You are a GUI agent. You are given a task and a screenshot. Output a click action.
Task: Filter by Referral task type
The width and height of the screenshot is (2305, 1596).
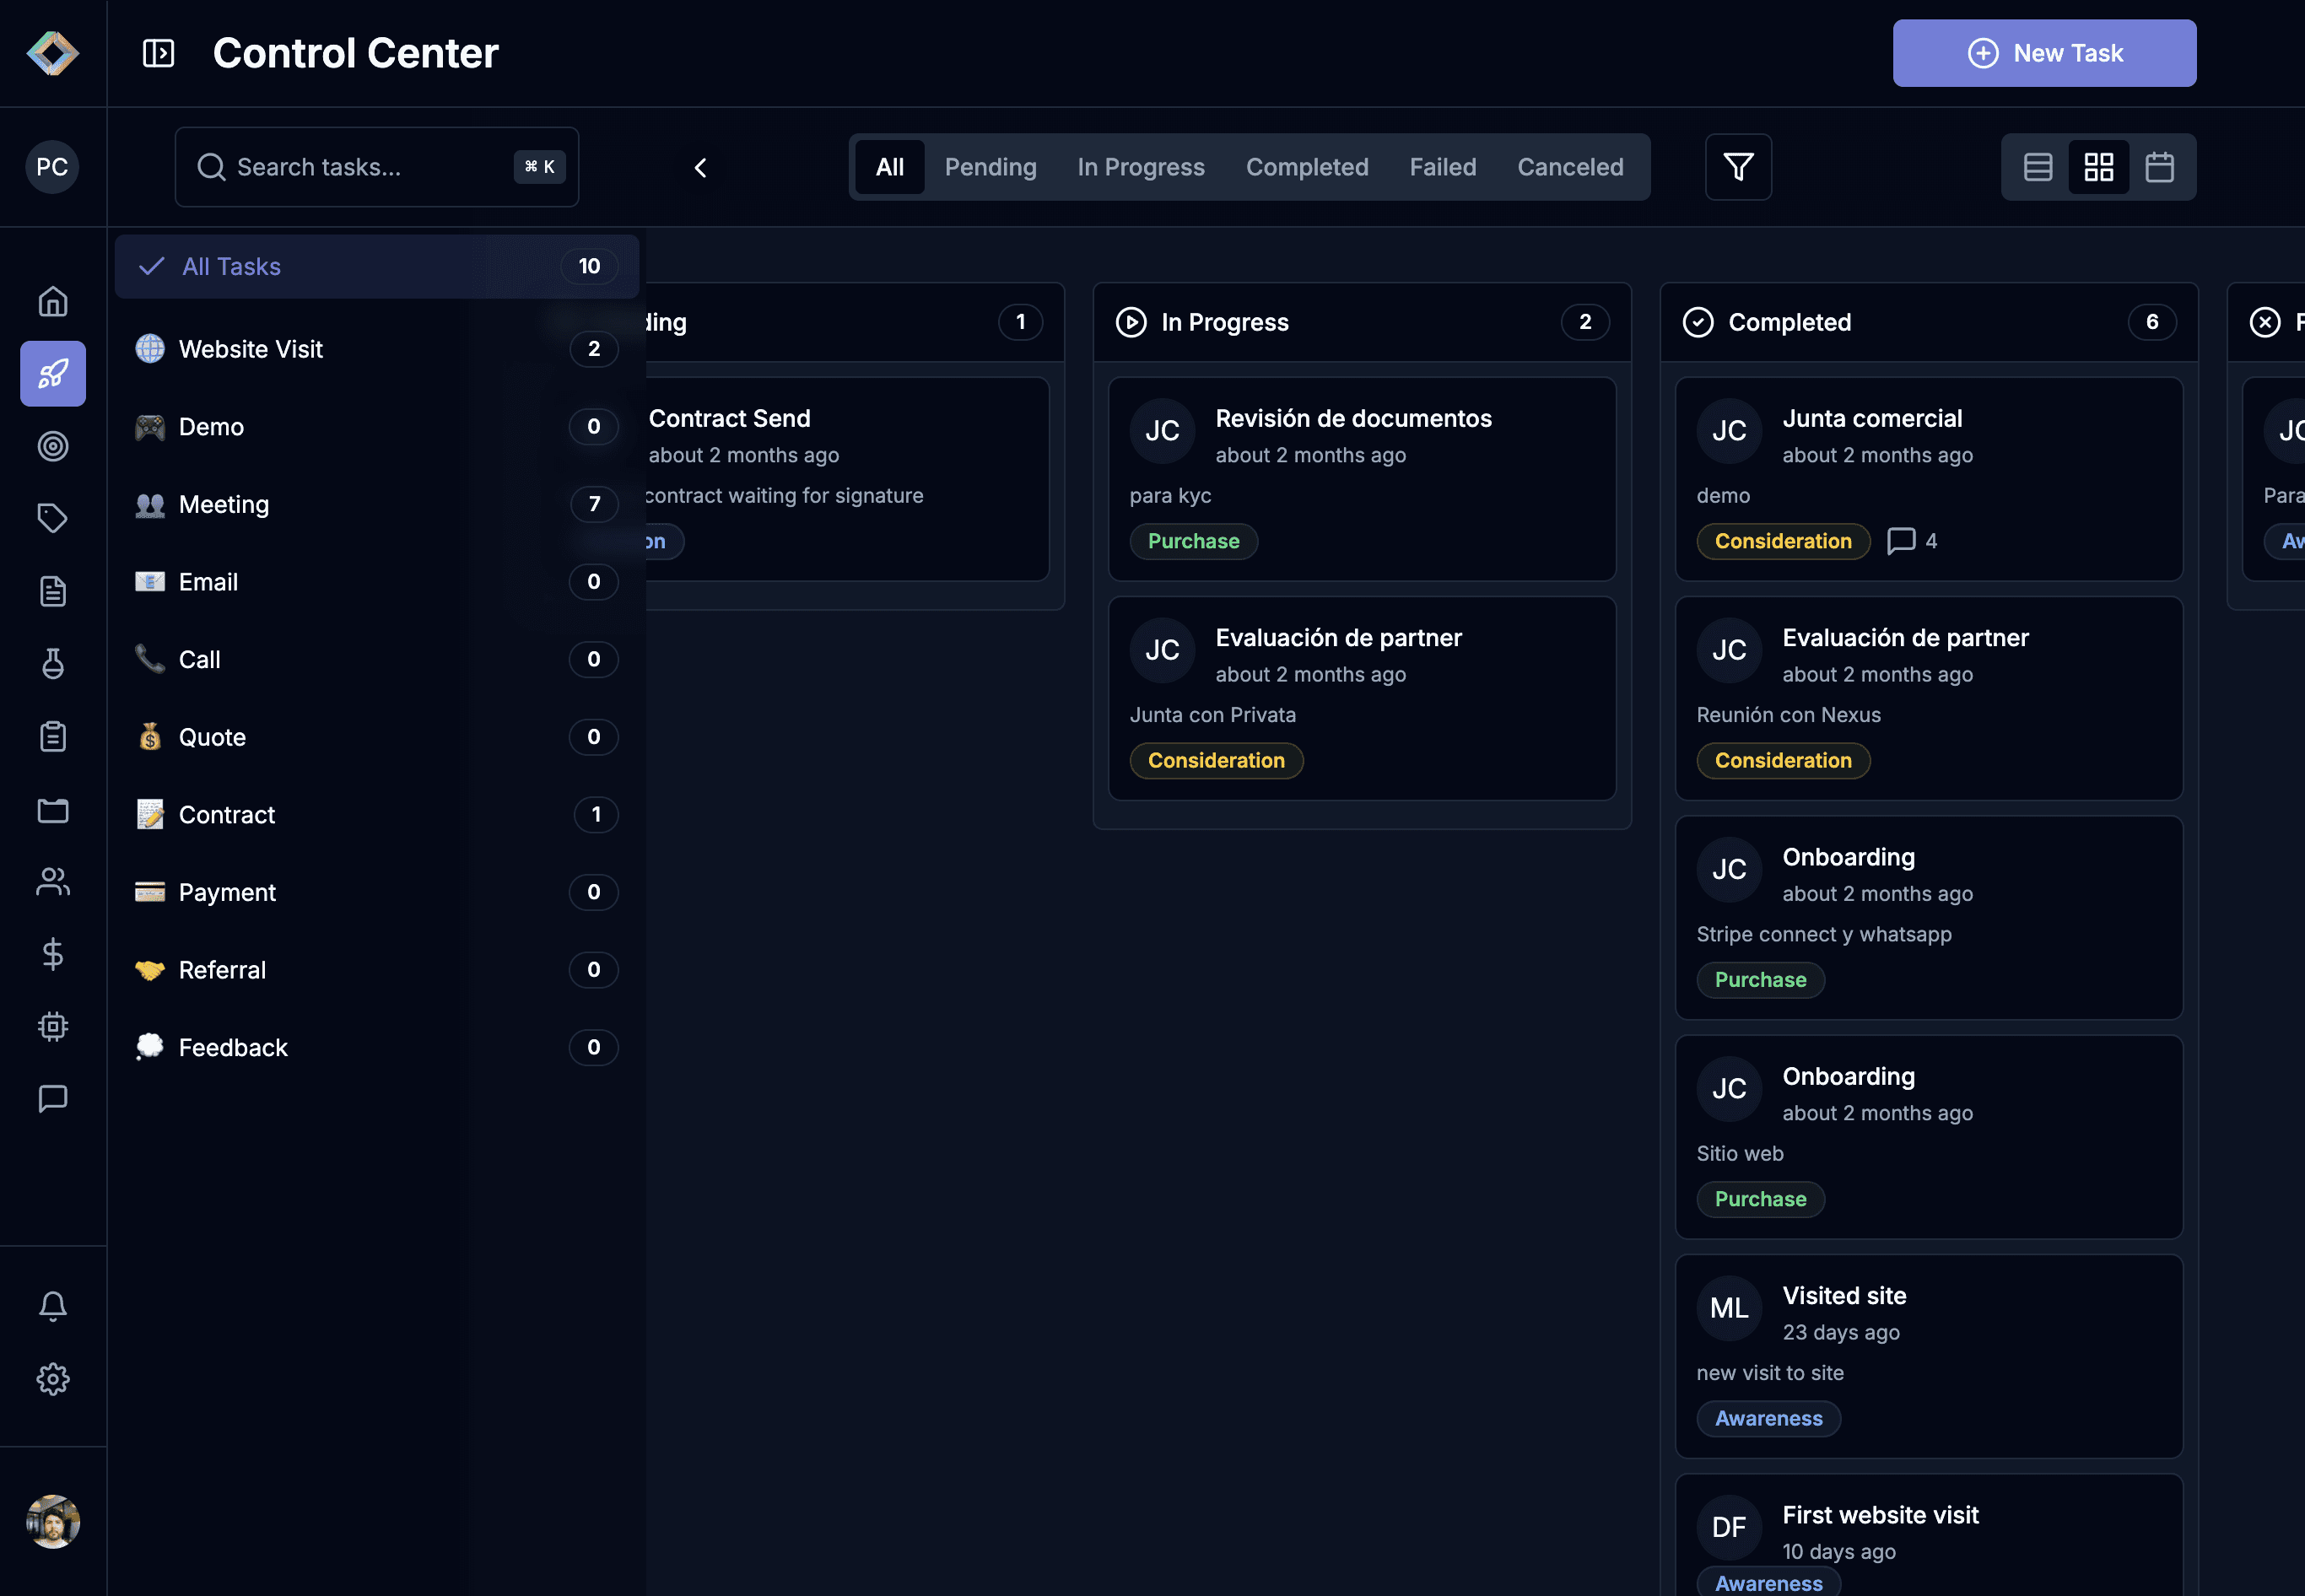point(377,970)
